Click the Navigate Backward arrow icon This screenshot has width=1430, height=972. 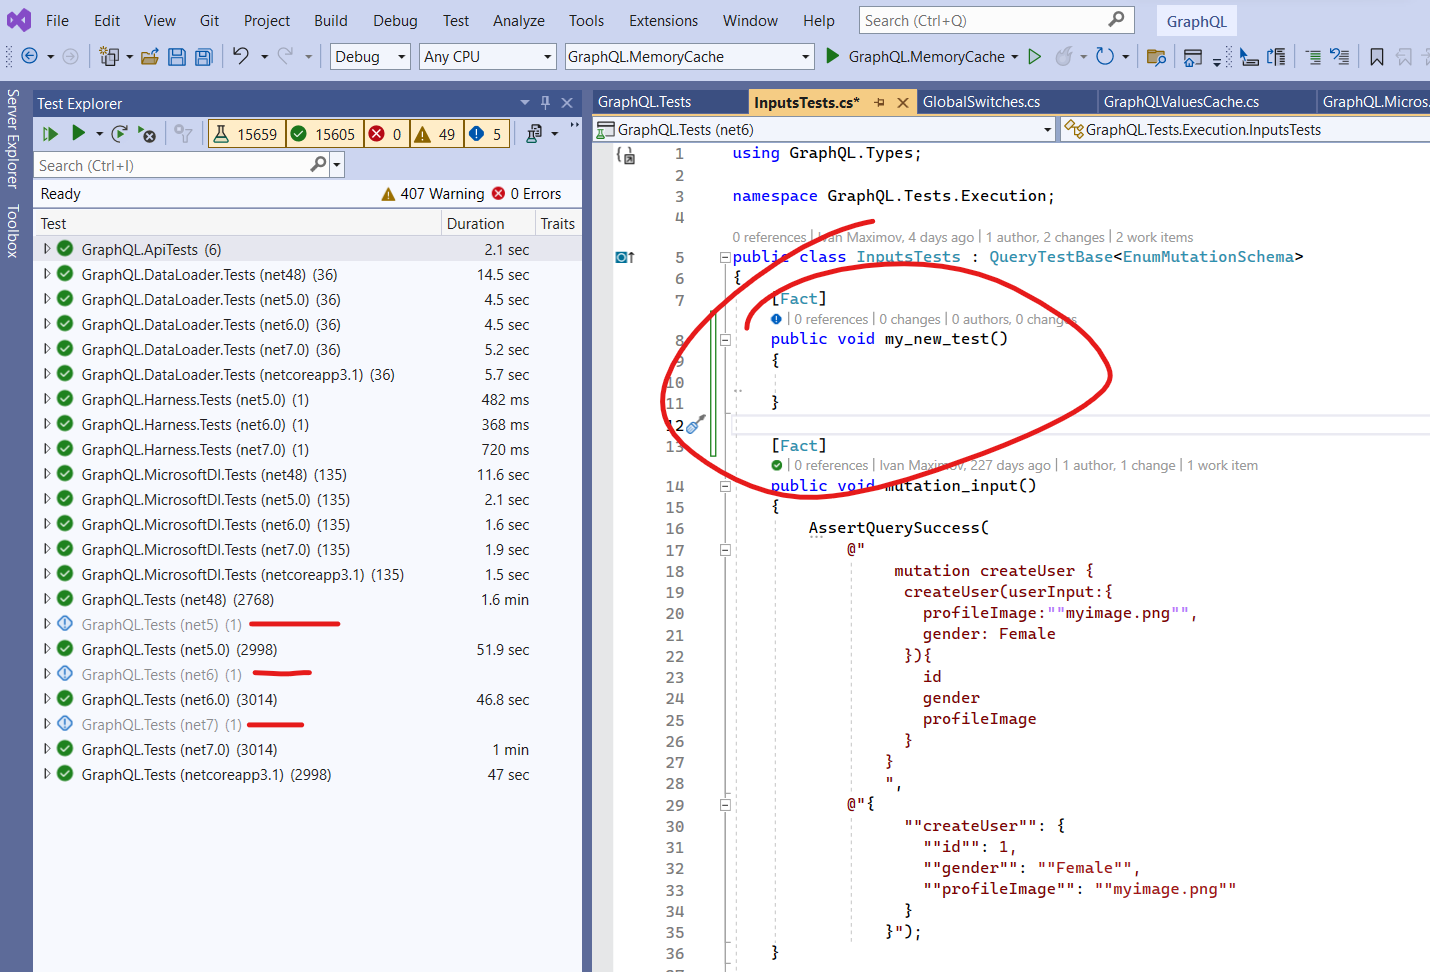pos(29,56)
